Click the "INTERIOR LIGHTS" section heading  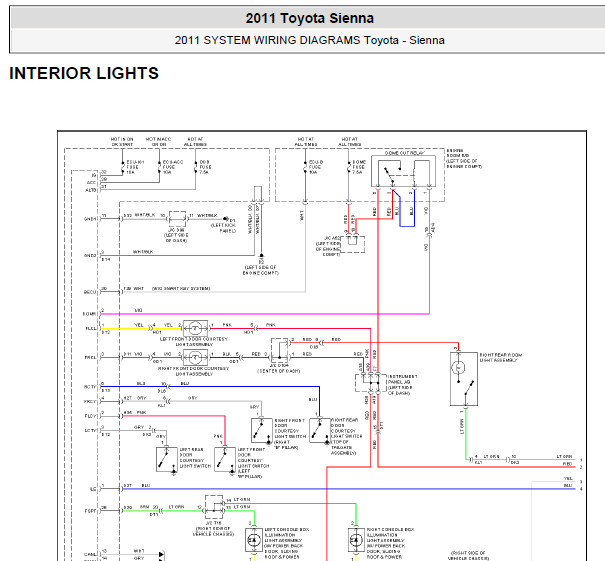tap(84, 73)
